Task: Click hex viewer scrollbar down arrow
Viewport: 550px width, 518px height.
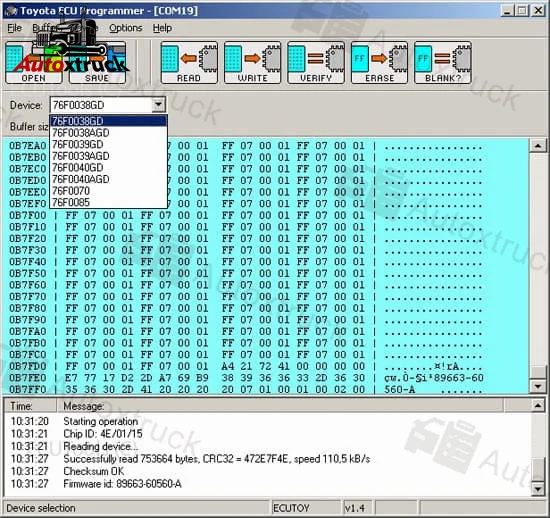Action: [x=537, y=386]
